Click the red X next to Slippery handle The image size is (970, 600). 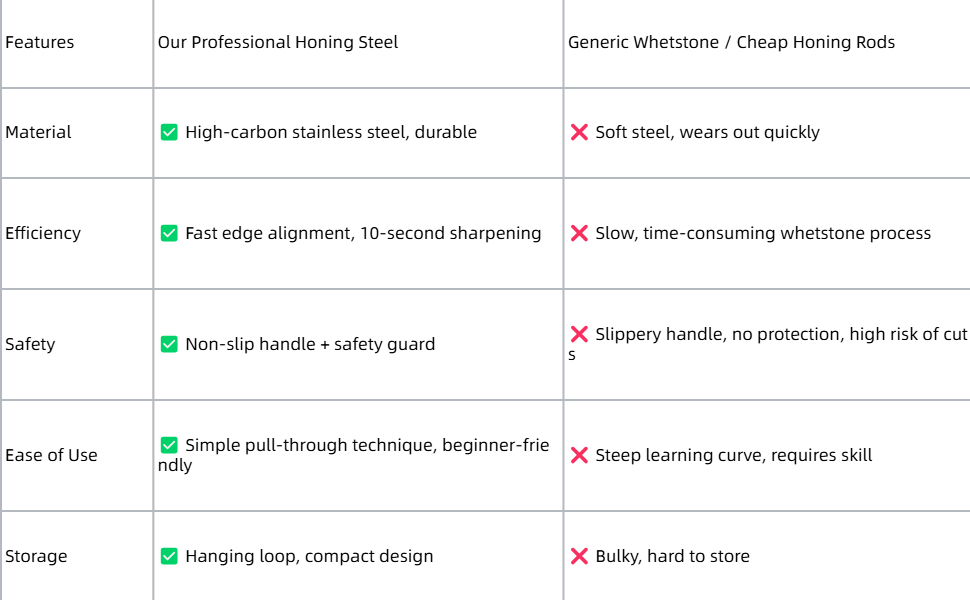point(579,334)
